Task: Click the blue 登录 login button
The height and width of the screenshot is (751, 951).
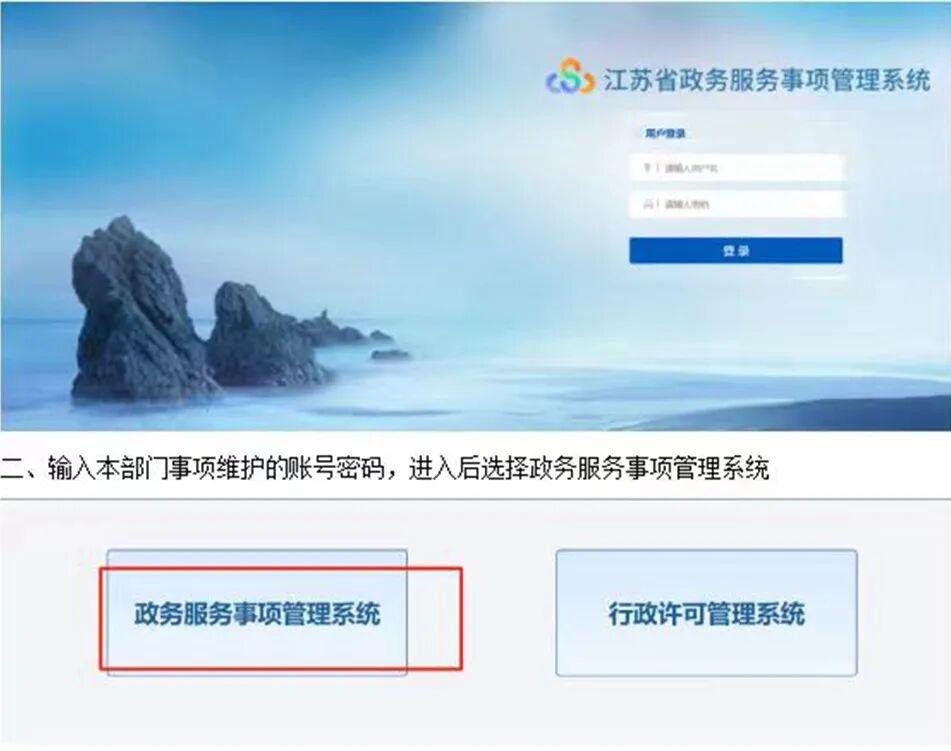Action: click(736, 251)
